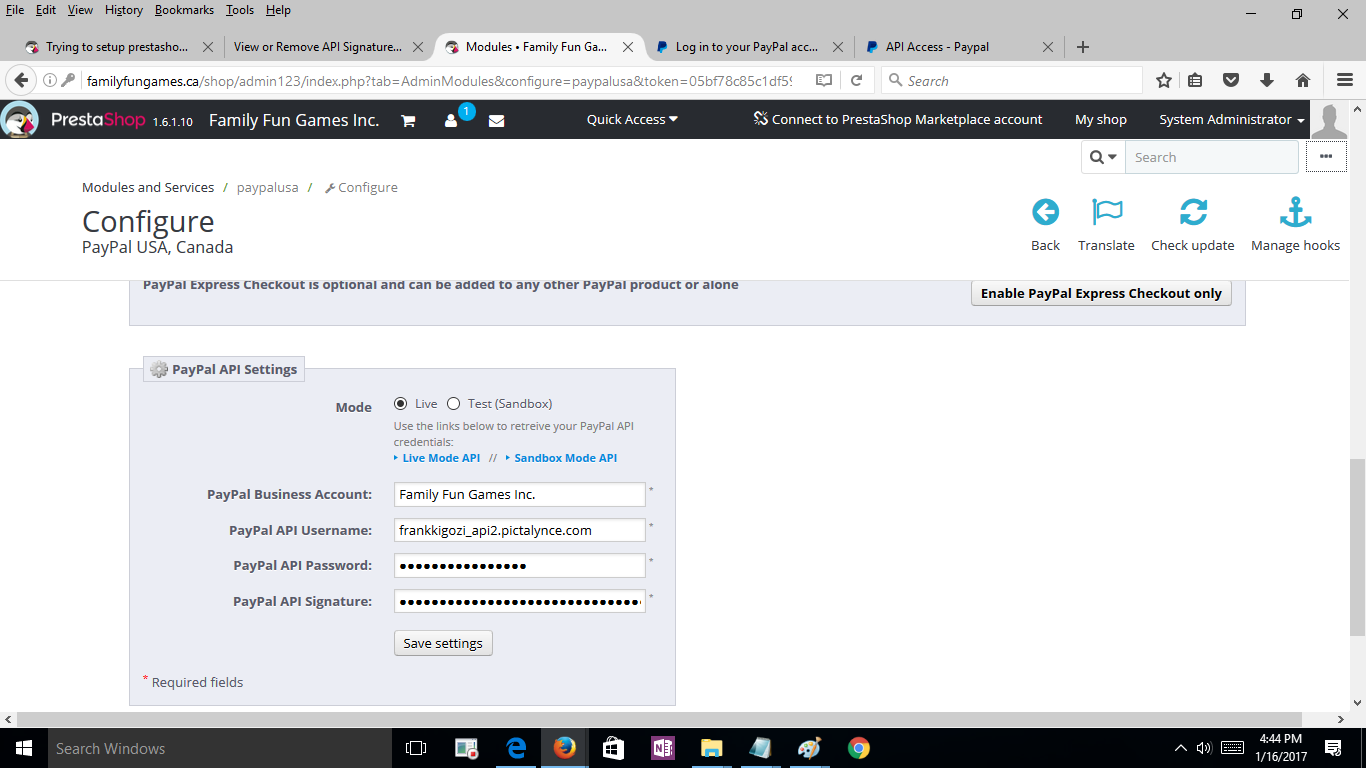1366x768 pixels.
Task: Click Enable PayPal Express Checkout only
Action: pyautogui.click(x=1101, y=293)
